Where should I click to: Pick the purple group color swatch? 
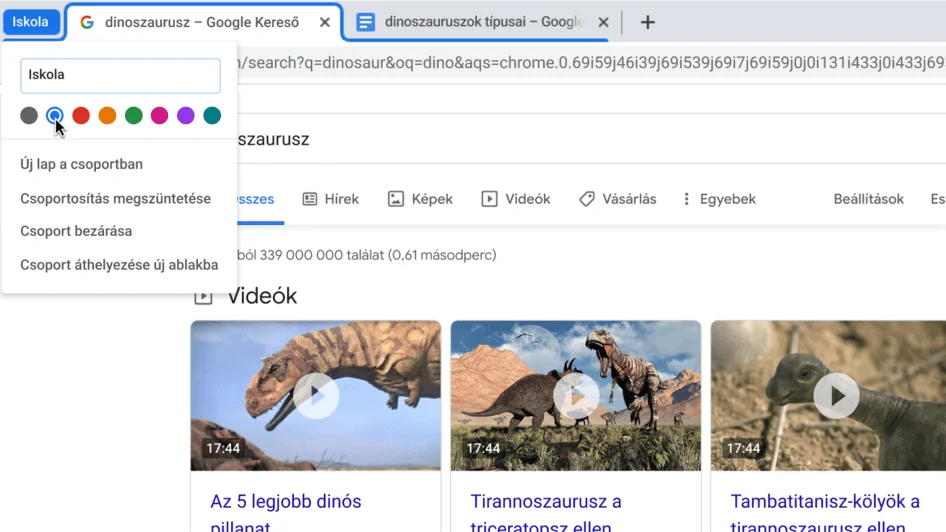click(185, 116)
